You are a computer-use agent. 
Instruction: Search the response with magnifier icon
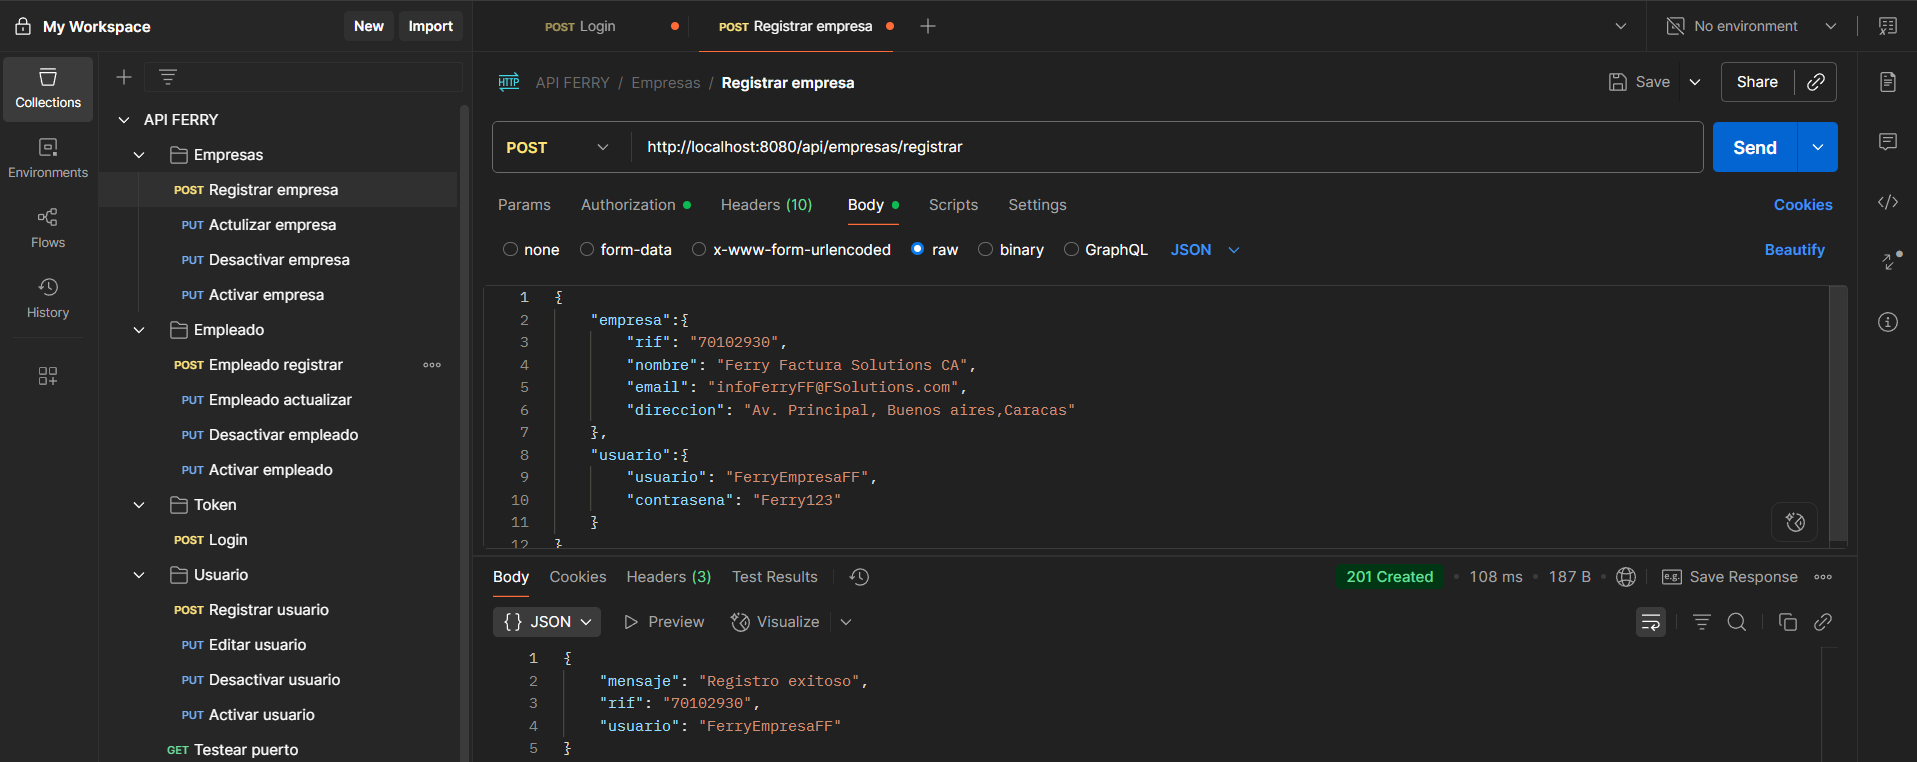pyautogui.click(x=1737, y=622)
